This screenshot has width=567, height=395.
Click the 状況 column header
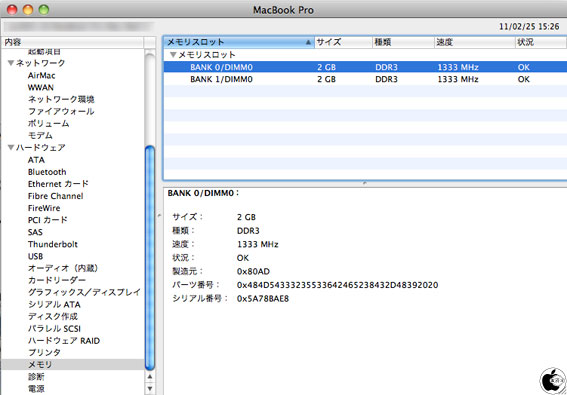pyautogui.click(x=541, y=42)
